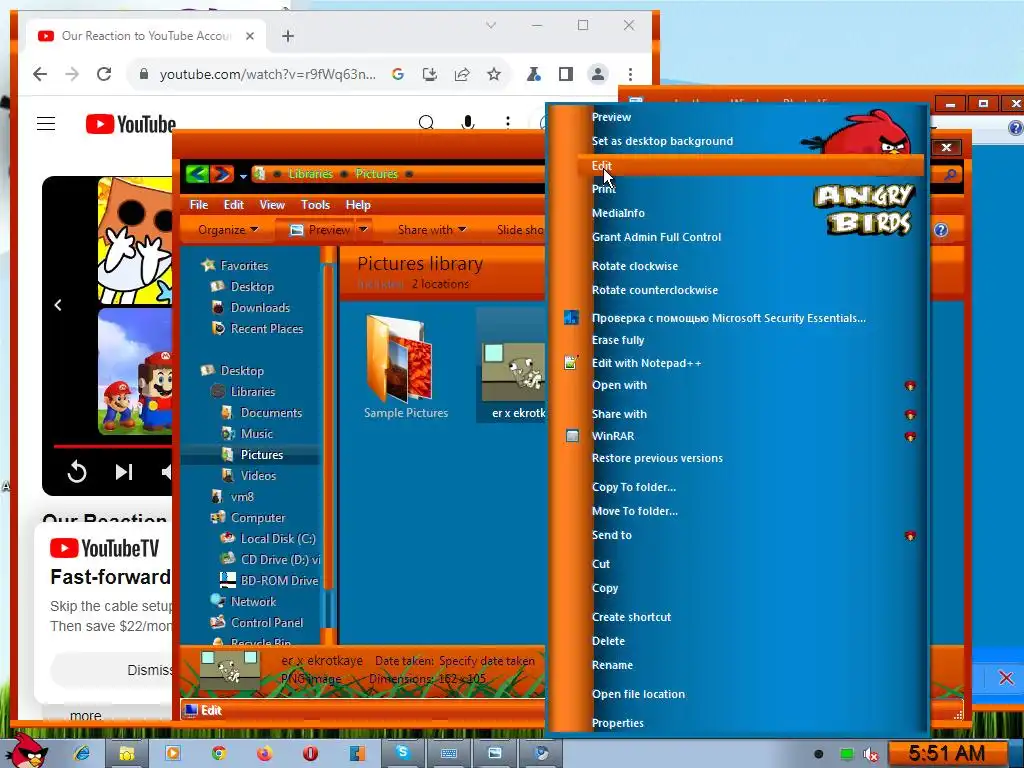Click the Chrome address bar URL

pos(268,74)
